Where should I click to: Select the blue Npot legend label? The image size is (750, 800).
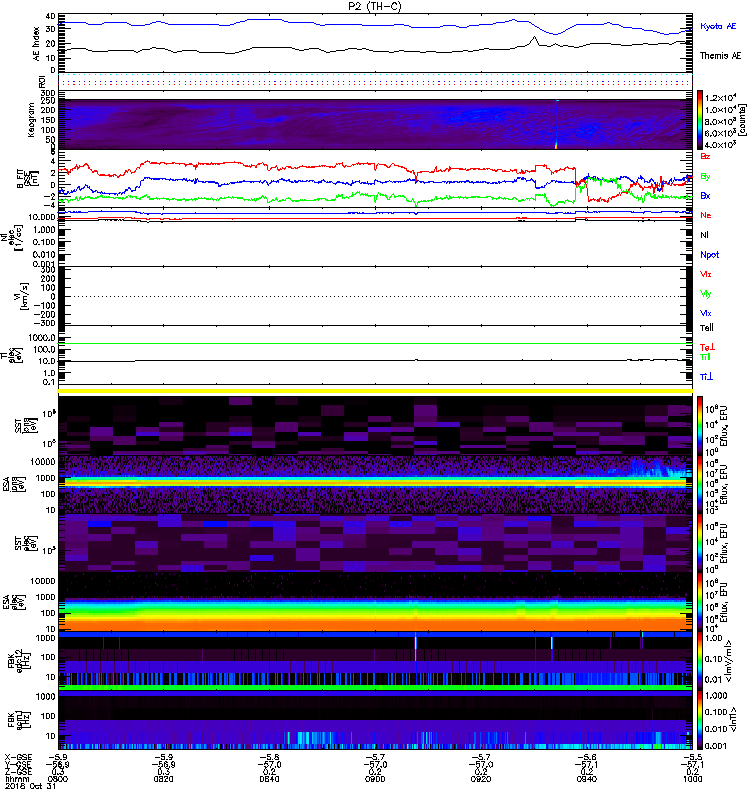click(709, 255)
